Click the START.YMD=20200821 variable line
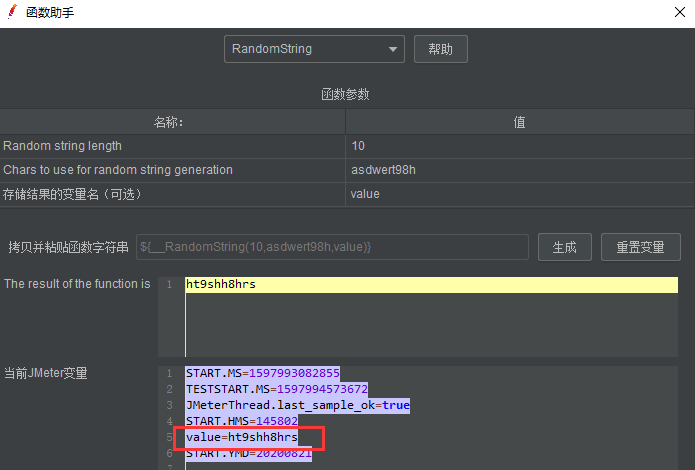695x470 pixels. pyautogui.click(x=249, y=454)
